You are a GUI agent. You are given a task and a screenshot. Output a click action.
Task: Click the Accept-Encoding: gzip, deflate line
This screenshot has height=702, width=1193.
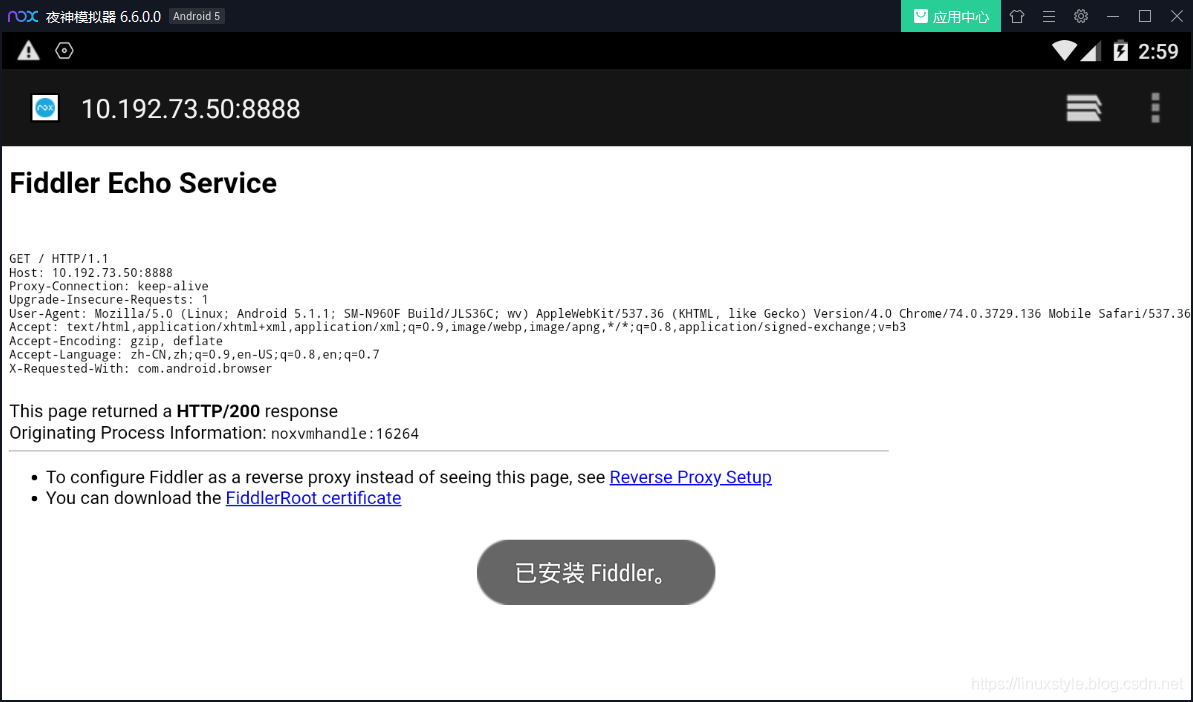[116, 341]
